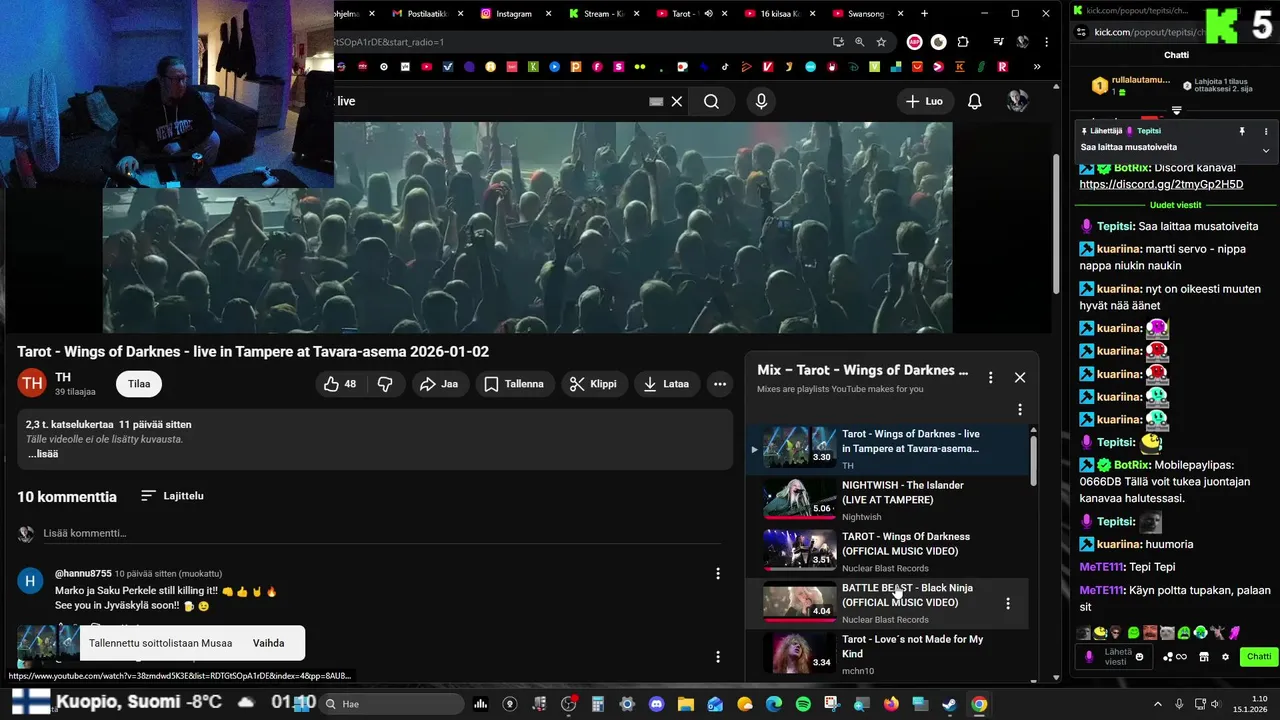Image resolution: width=1280 pixels, height=720 pixels.
Task: Open options for hannu8755's comment
Action: 717,574
